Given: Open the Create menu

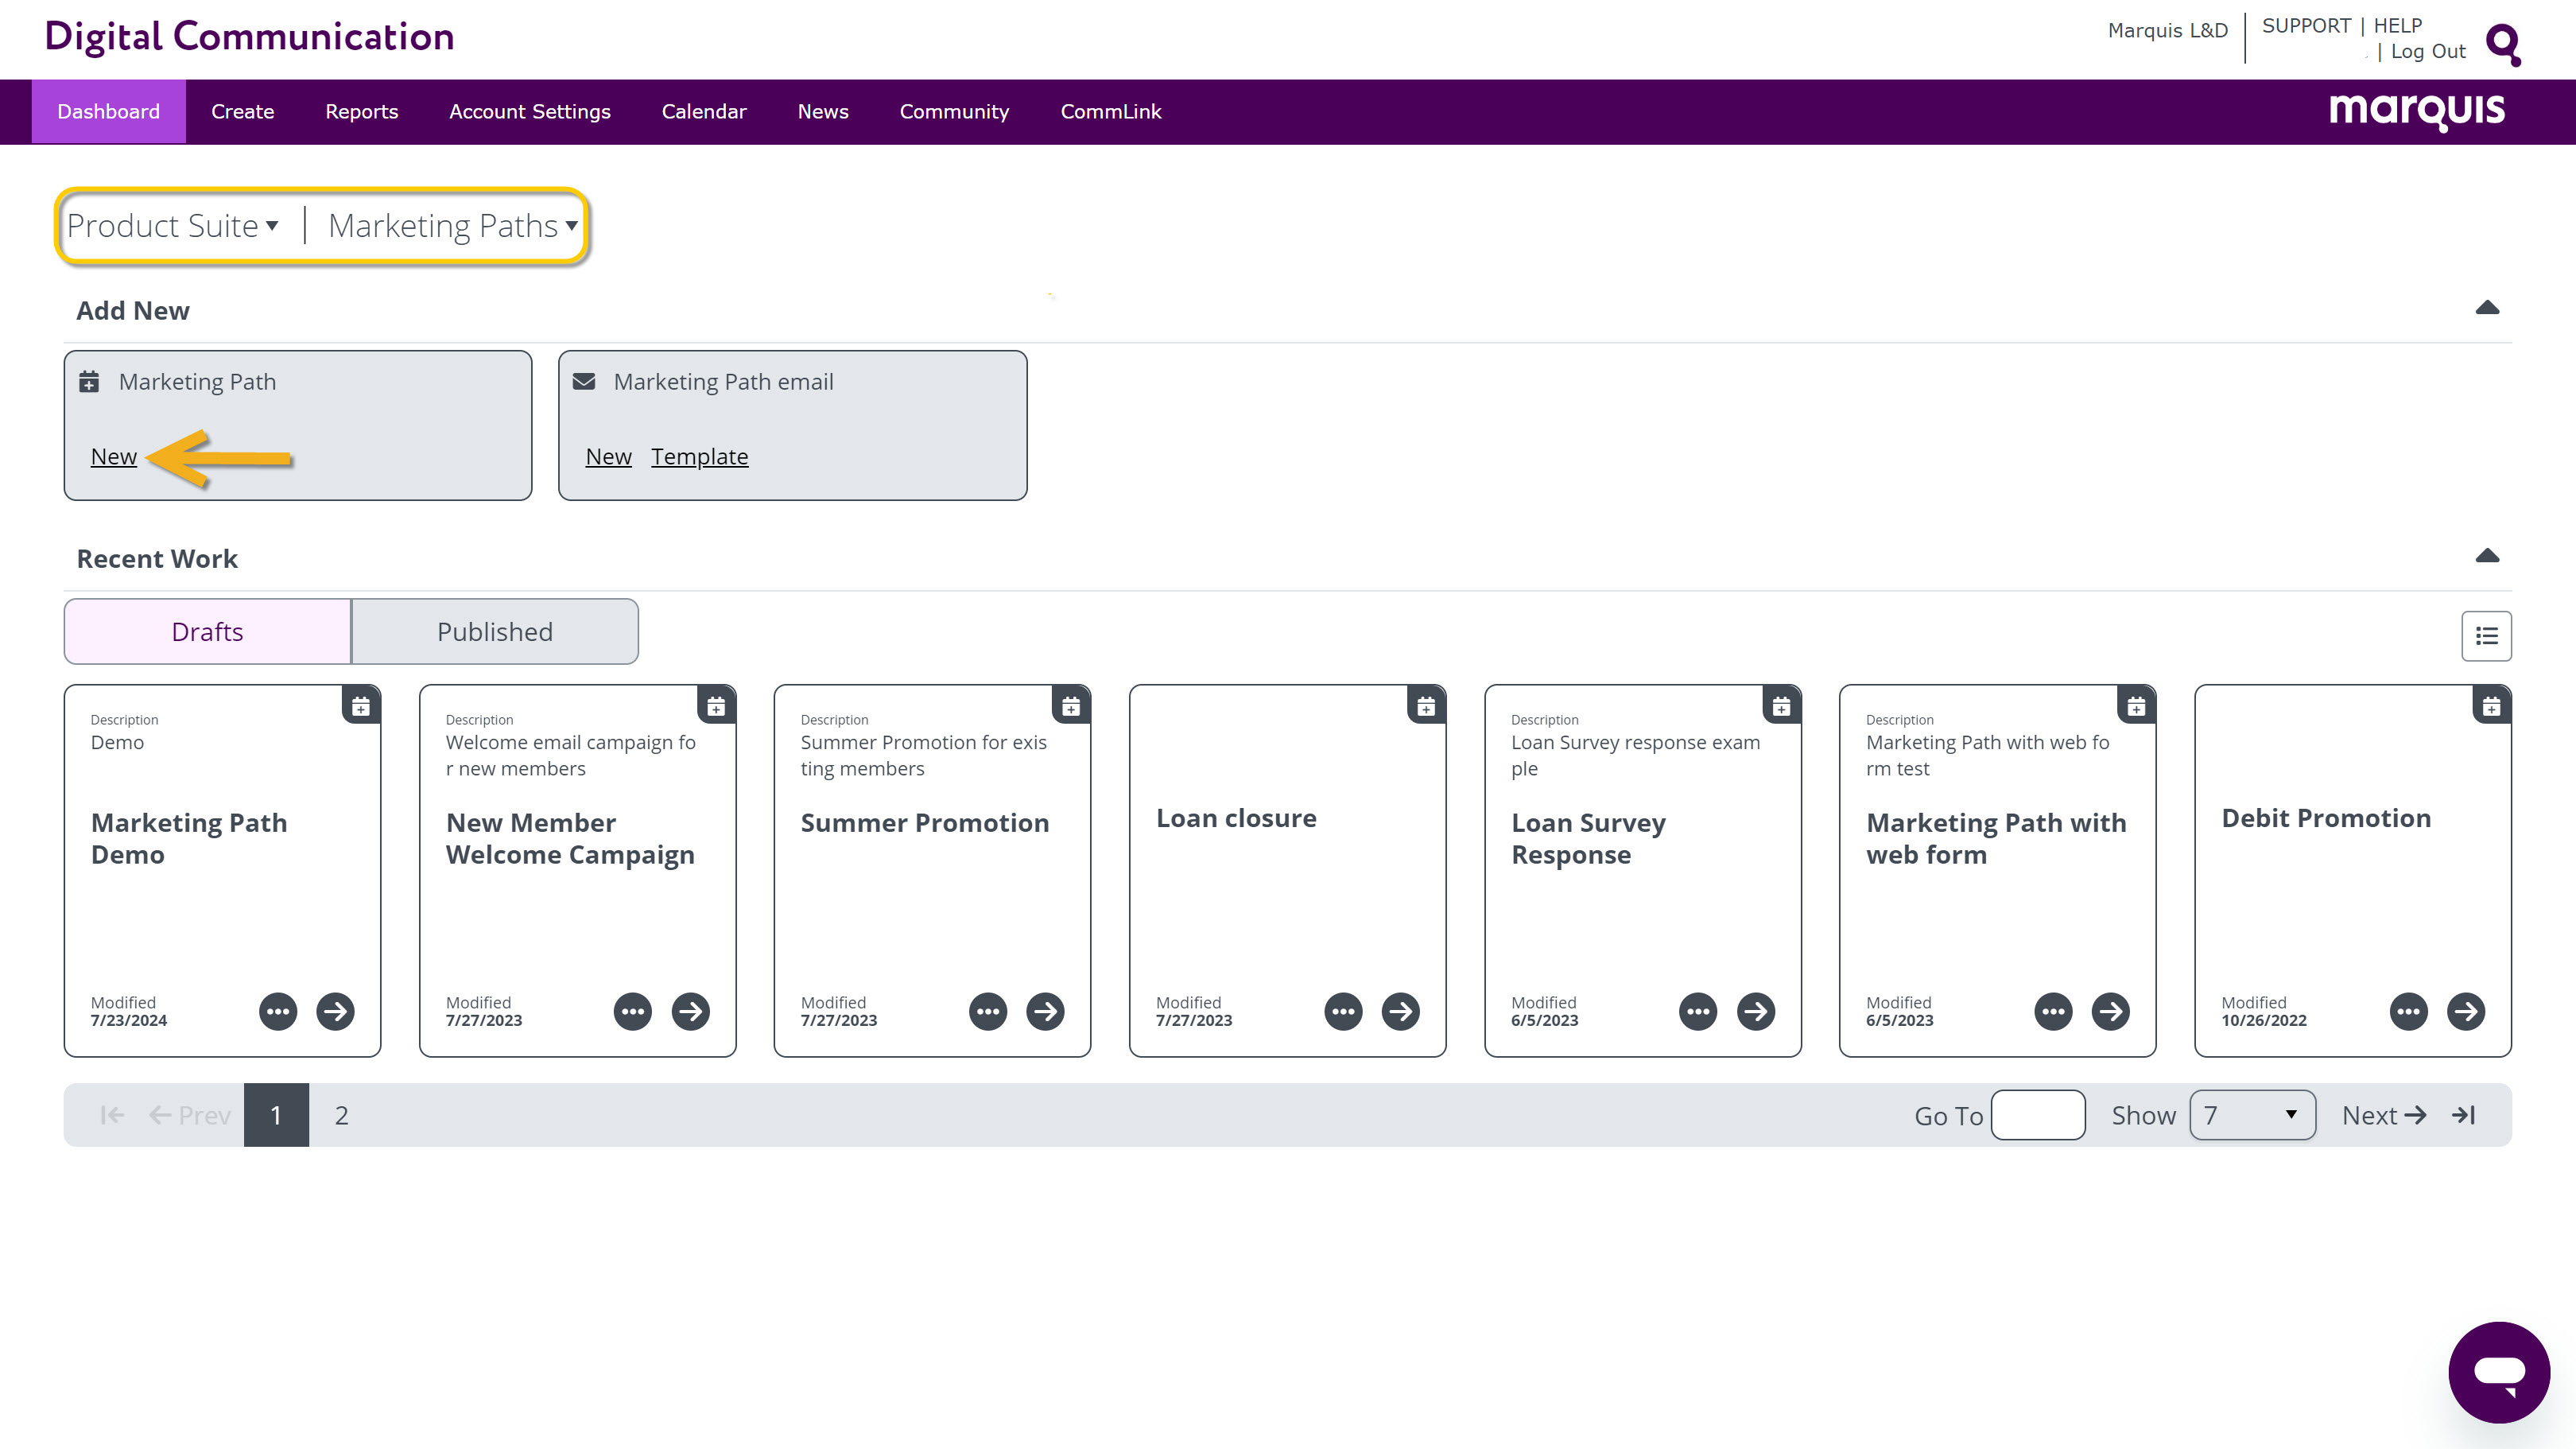Looking at the screenshot, I should (x=242, y=111).
